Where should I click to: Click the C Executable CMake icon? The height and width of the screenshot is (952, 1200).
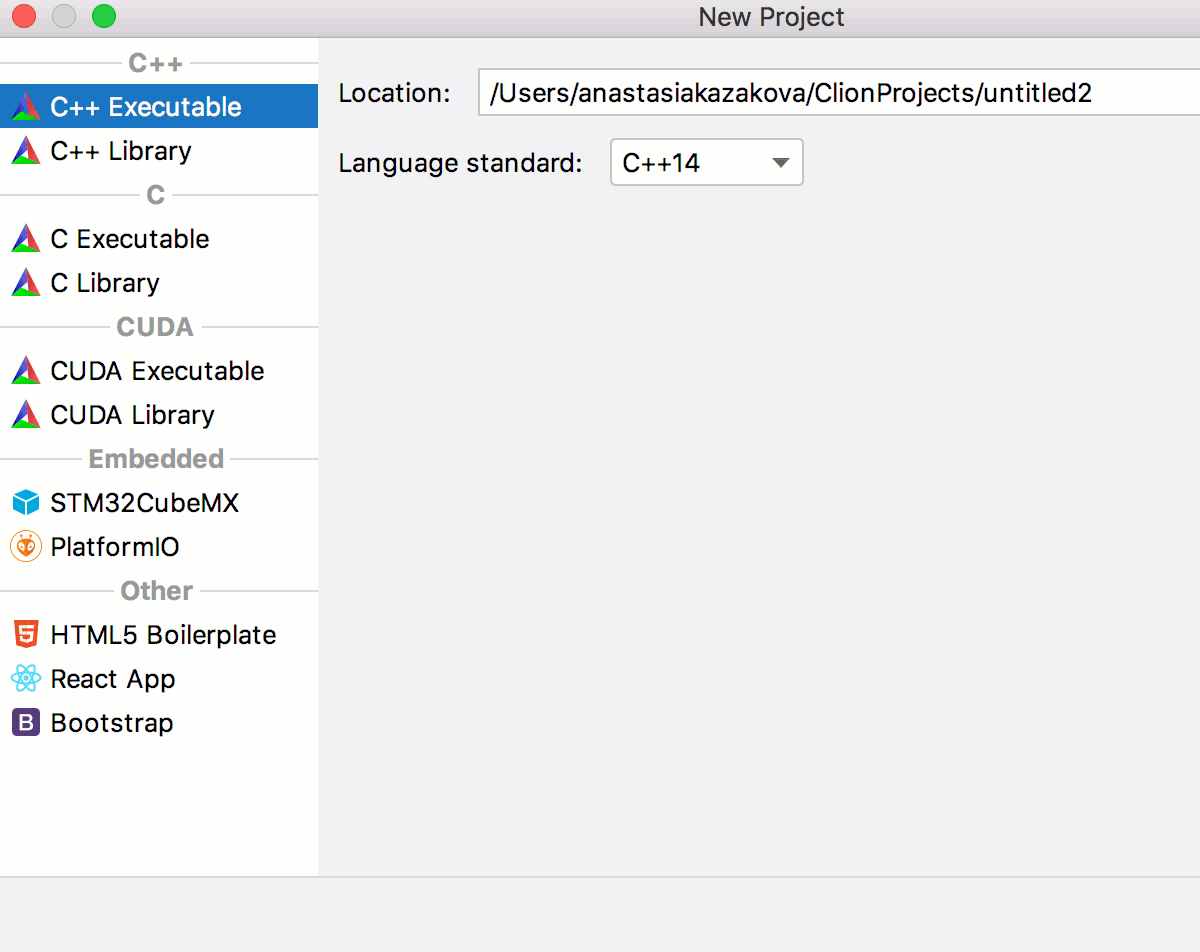[26, 238]
